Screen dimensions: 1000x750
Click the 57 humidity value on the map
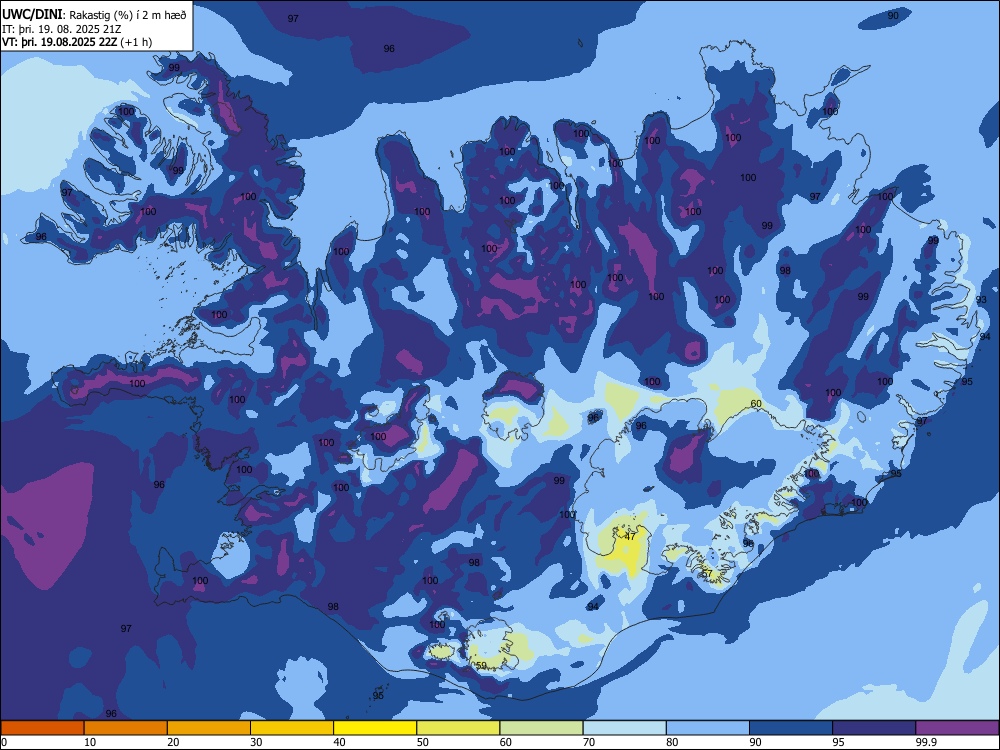(x=706, y=573)
